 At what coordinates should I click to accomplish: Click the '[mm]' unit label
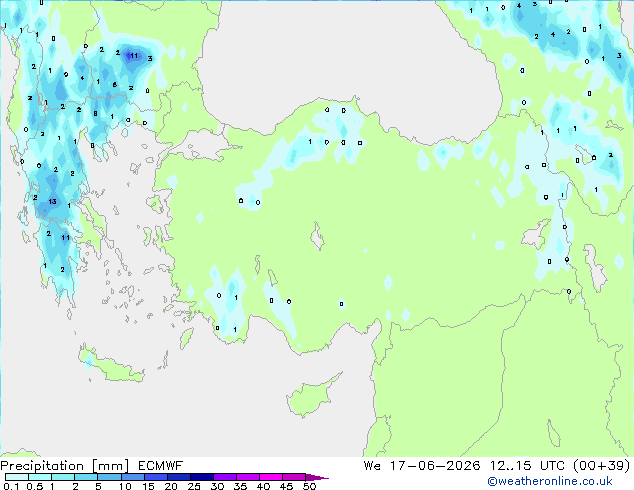tap(110, 466)
